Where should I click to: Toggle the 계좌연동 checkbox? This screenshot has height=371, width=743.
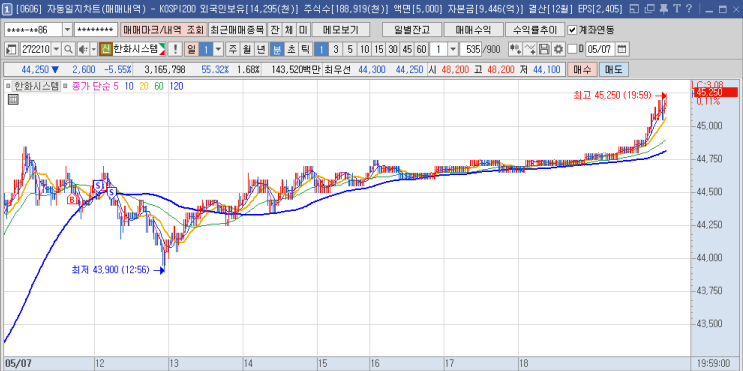pyautogui.click(x=572, y=30)
